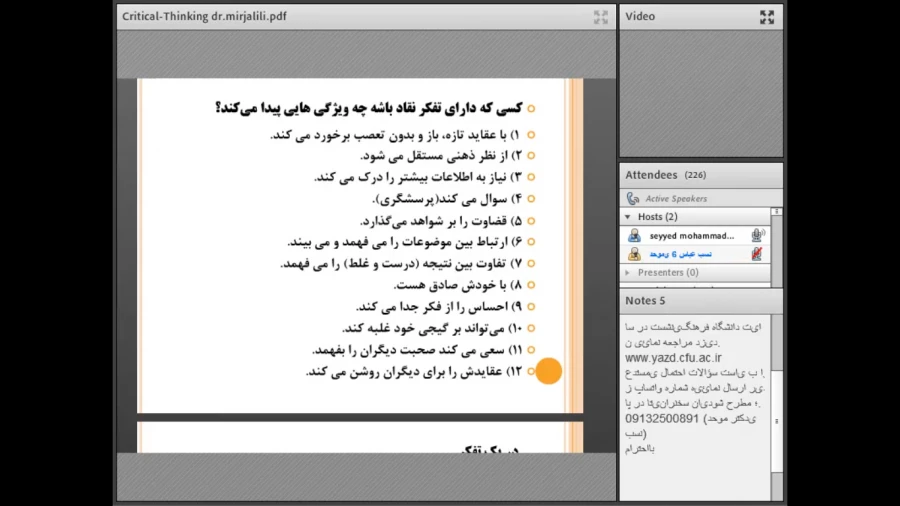Click the second host's avatar icon
900x506 pixels.
pyautogui.click(x=634, y=254)
